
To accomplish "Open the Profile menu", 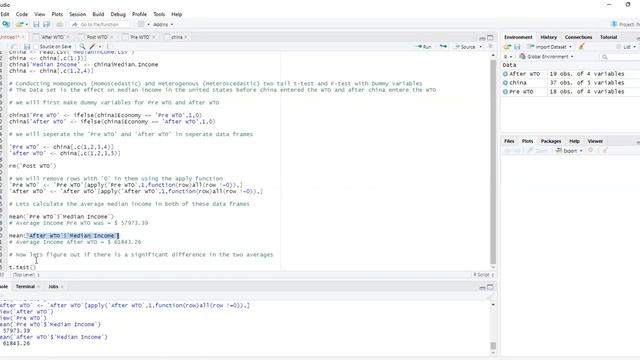I will coord(139,14).
